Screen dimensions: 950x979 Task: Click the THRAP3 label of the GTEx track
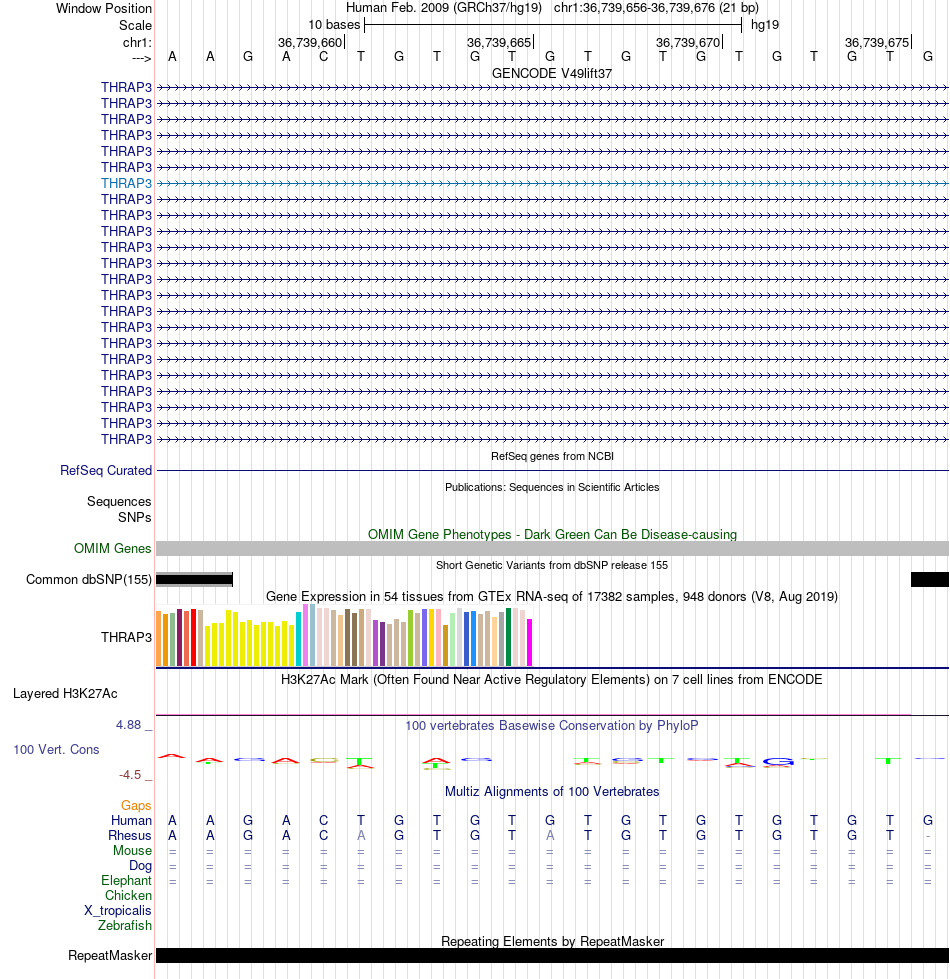127,637
